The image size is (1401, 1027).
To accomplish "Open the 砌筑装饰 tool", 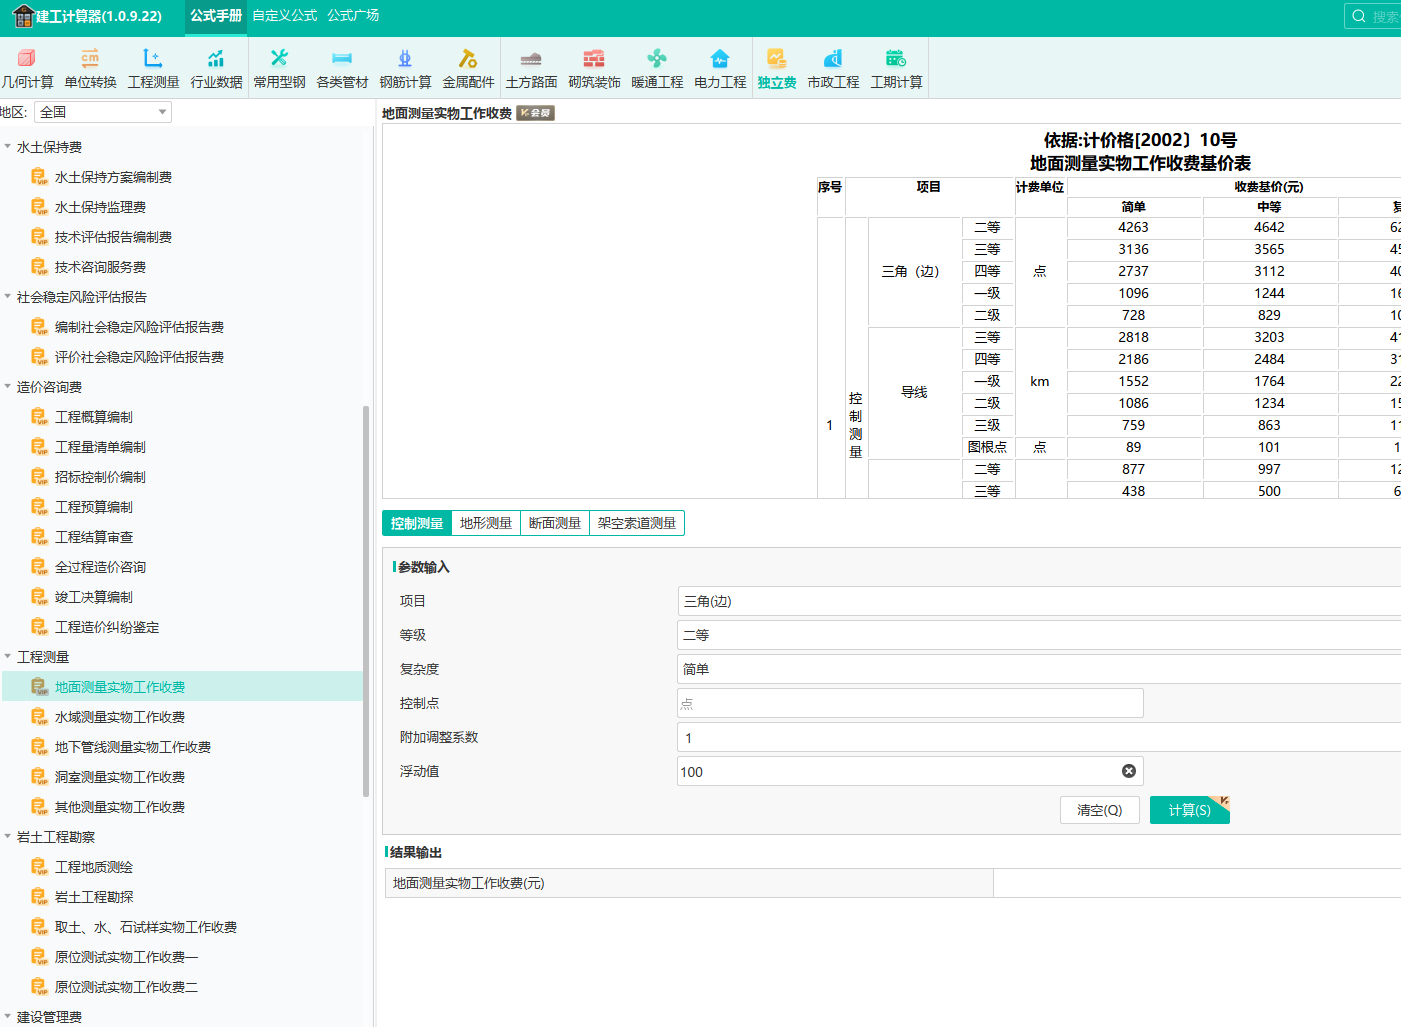I will pyautogui.click(x=594, y=68).
